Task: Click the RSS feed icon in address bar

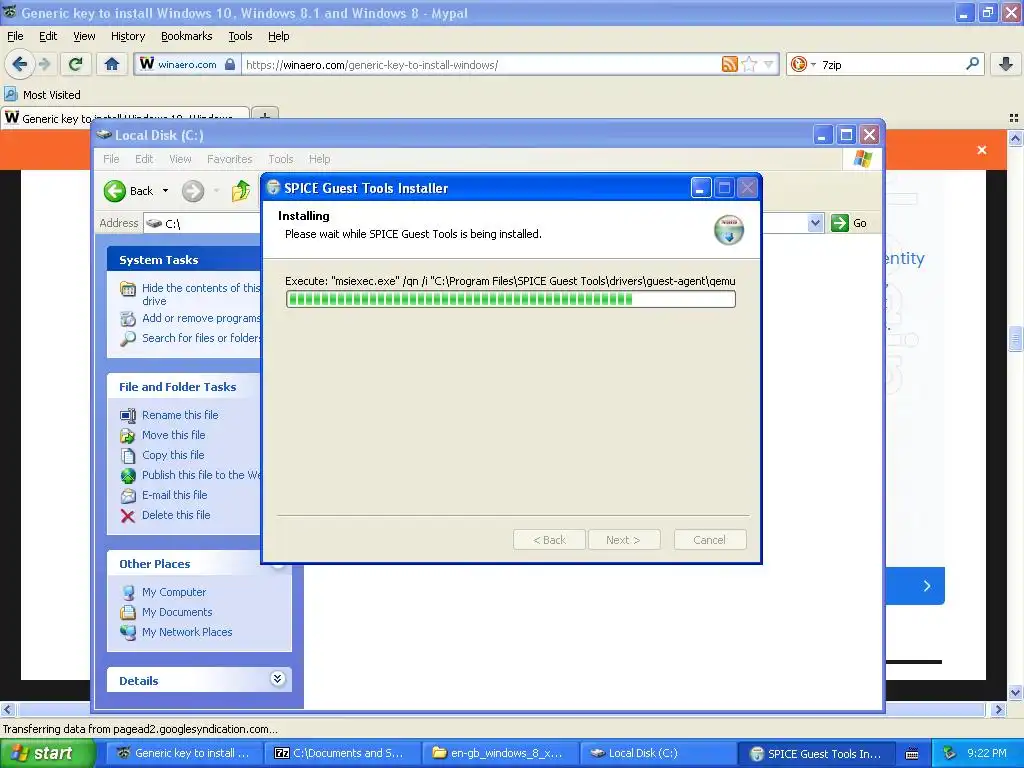Action: pyautogui.click(x=729, y=64)
